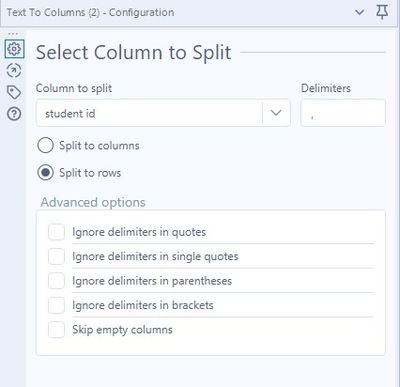The height and width of the screenshot is (387, 400).
Task: Check Ignore delimiters in parentheses
Action: 56,281
